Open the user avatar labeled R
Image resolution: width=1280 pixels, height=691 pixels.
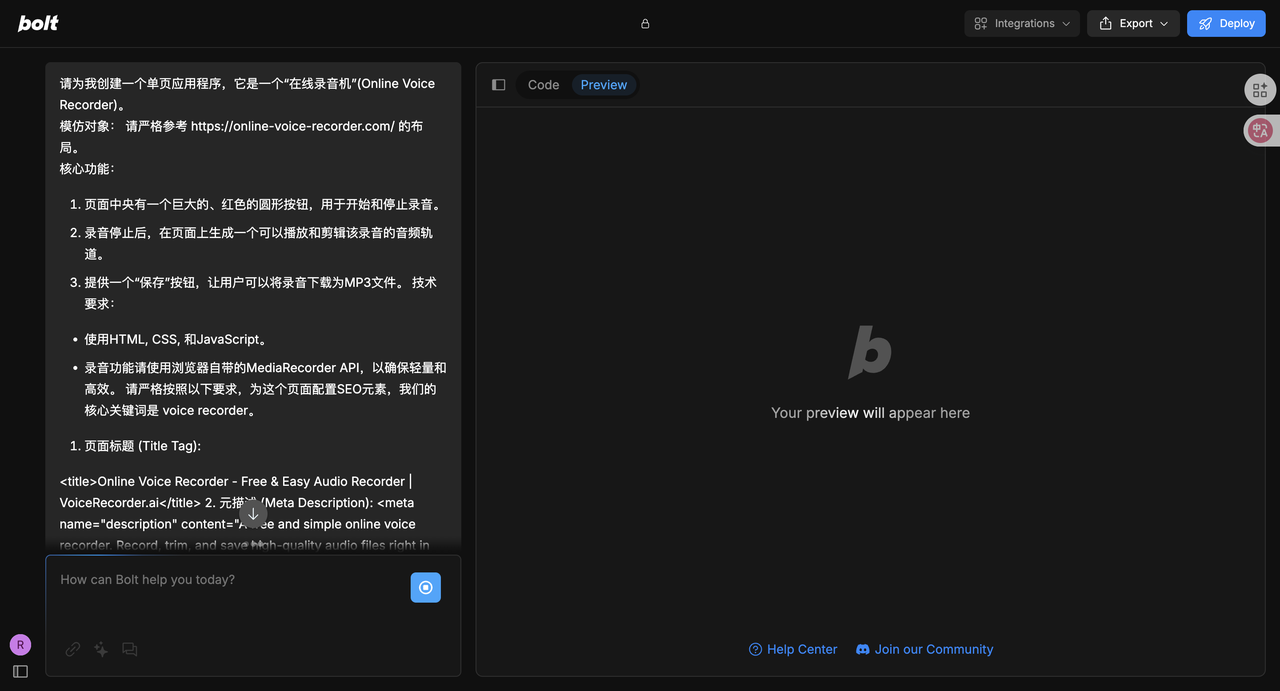(20, 645)
